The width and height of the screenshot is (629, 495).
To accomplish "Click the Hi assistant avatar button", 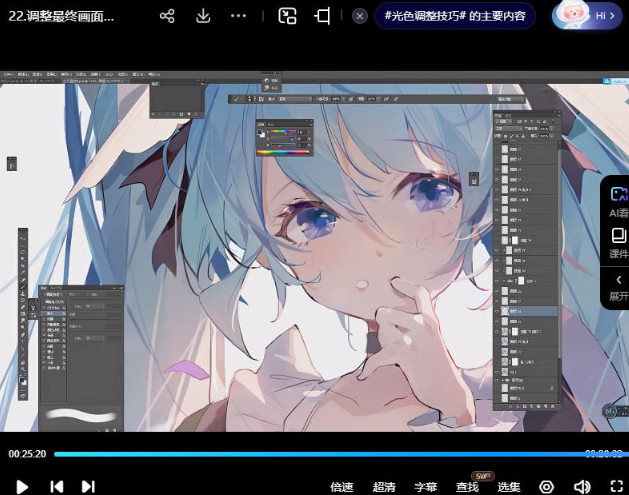I will [x=586, y=16].
